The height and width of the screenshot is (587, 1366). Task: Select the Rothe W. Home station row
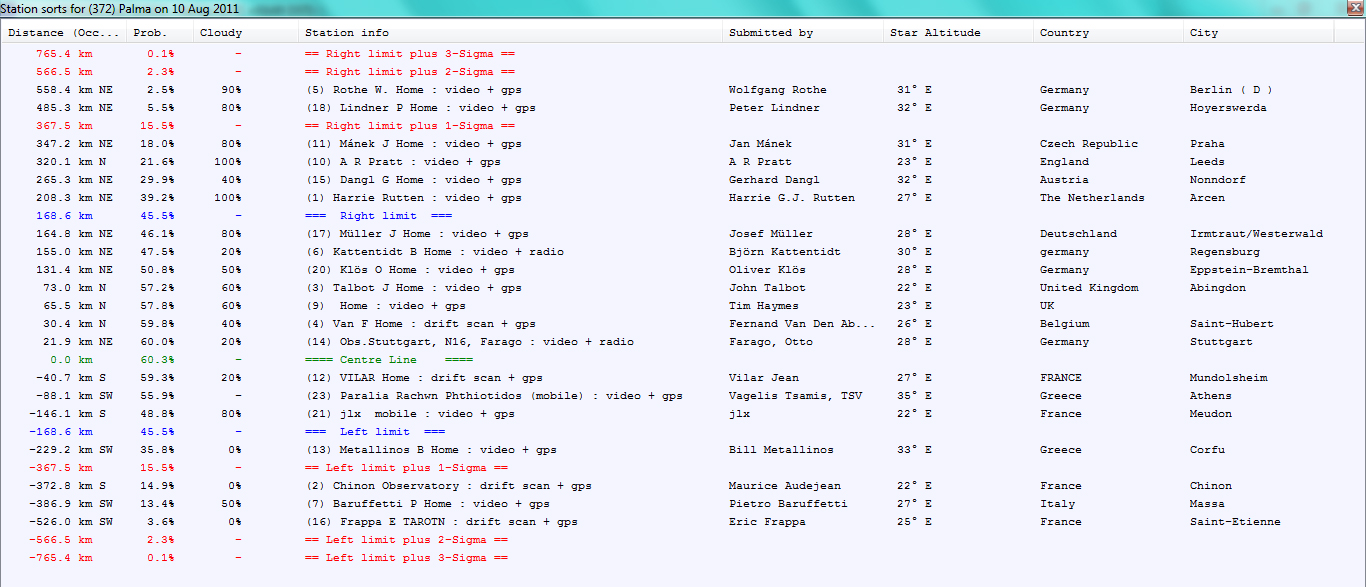pyautogui.click(x=668, y=90)
